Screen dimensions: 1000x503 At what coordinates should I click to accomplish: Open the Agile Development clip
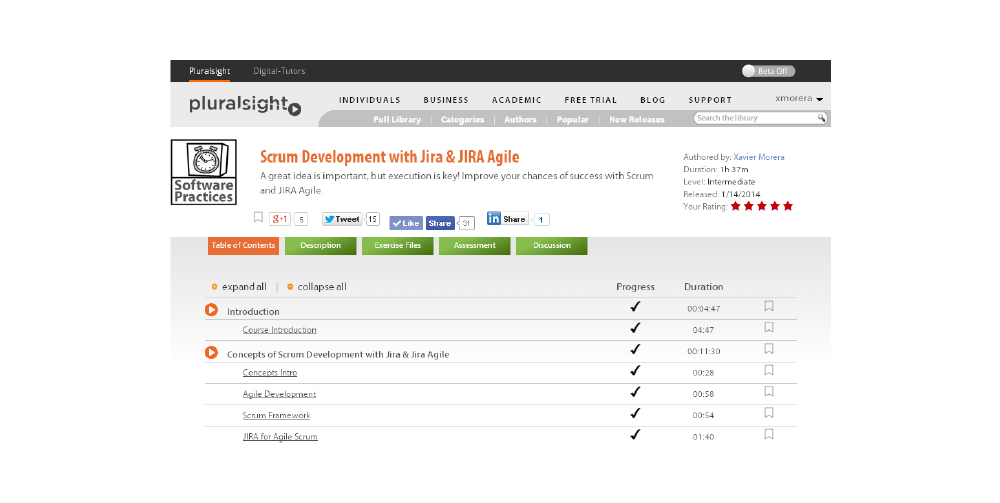(279, 394)
